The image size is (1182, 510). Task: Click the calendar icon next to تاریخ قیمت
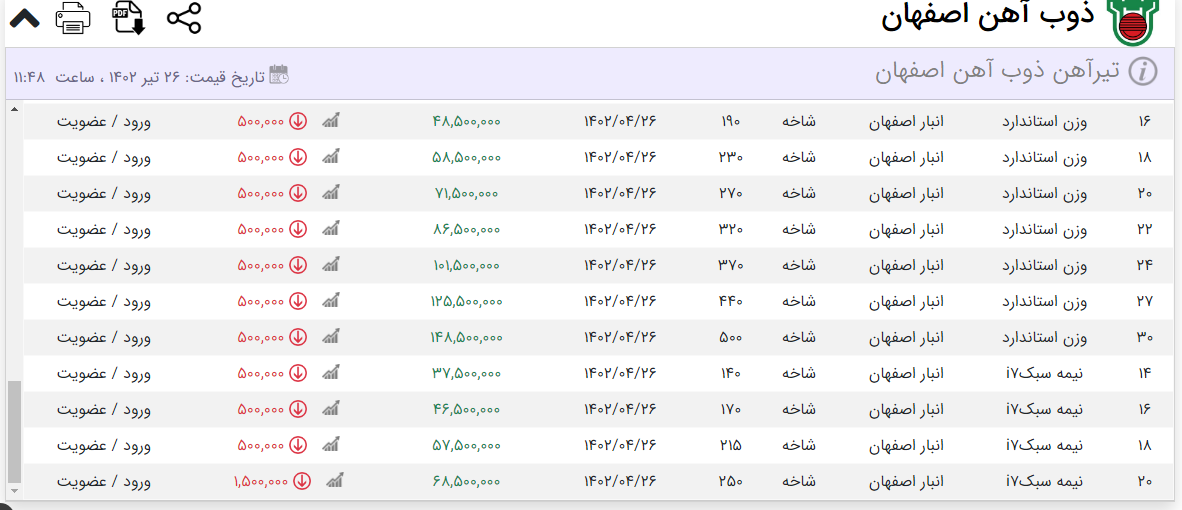[x=279, y=73]
